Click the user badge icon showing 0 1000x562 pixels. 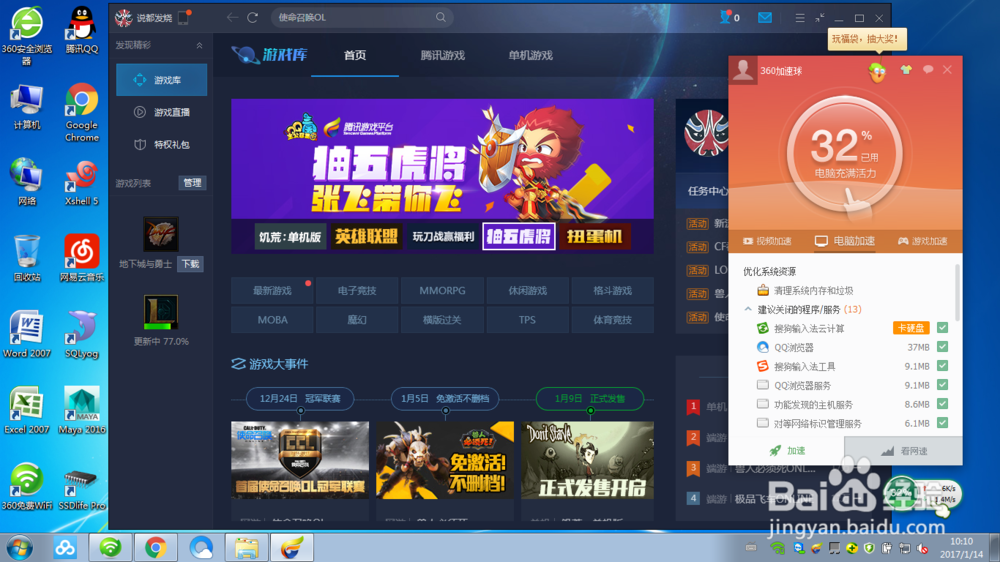point(729,17)
